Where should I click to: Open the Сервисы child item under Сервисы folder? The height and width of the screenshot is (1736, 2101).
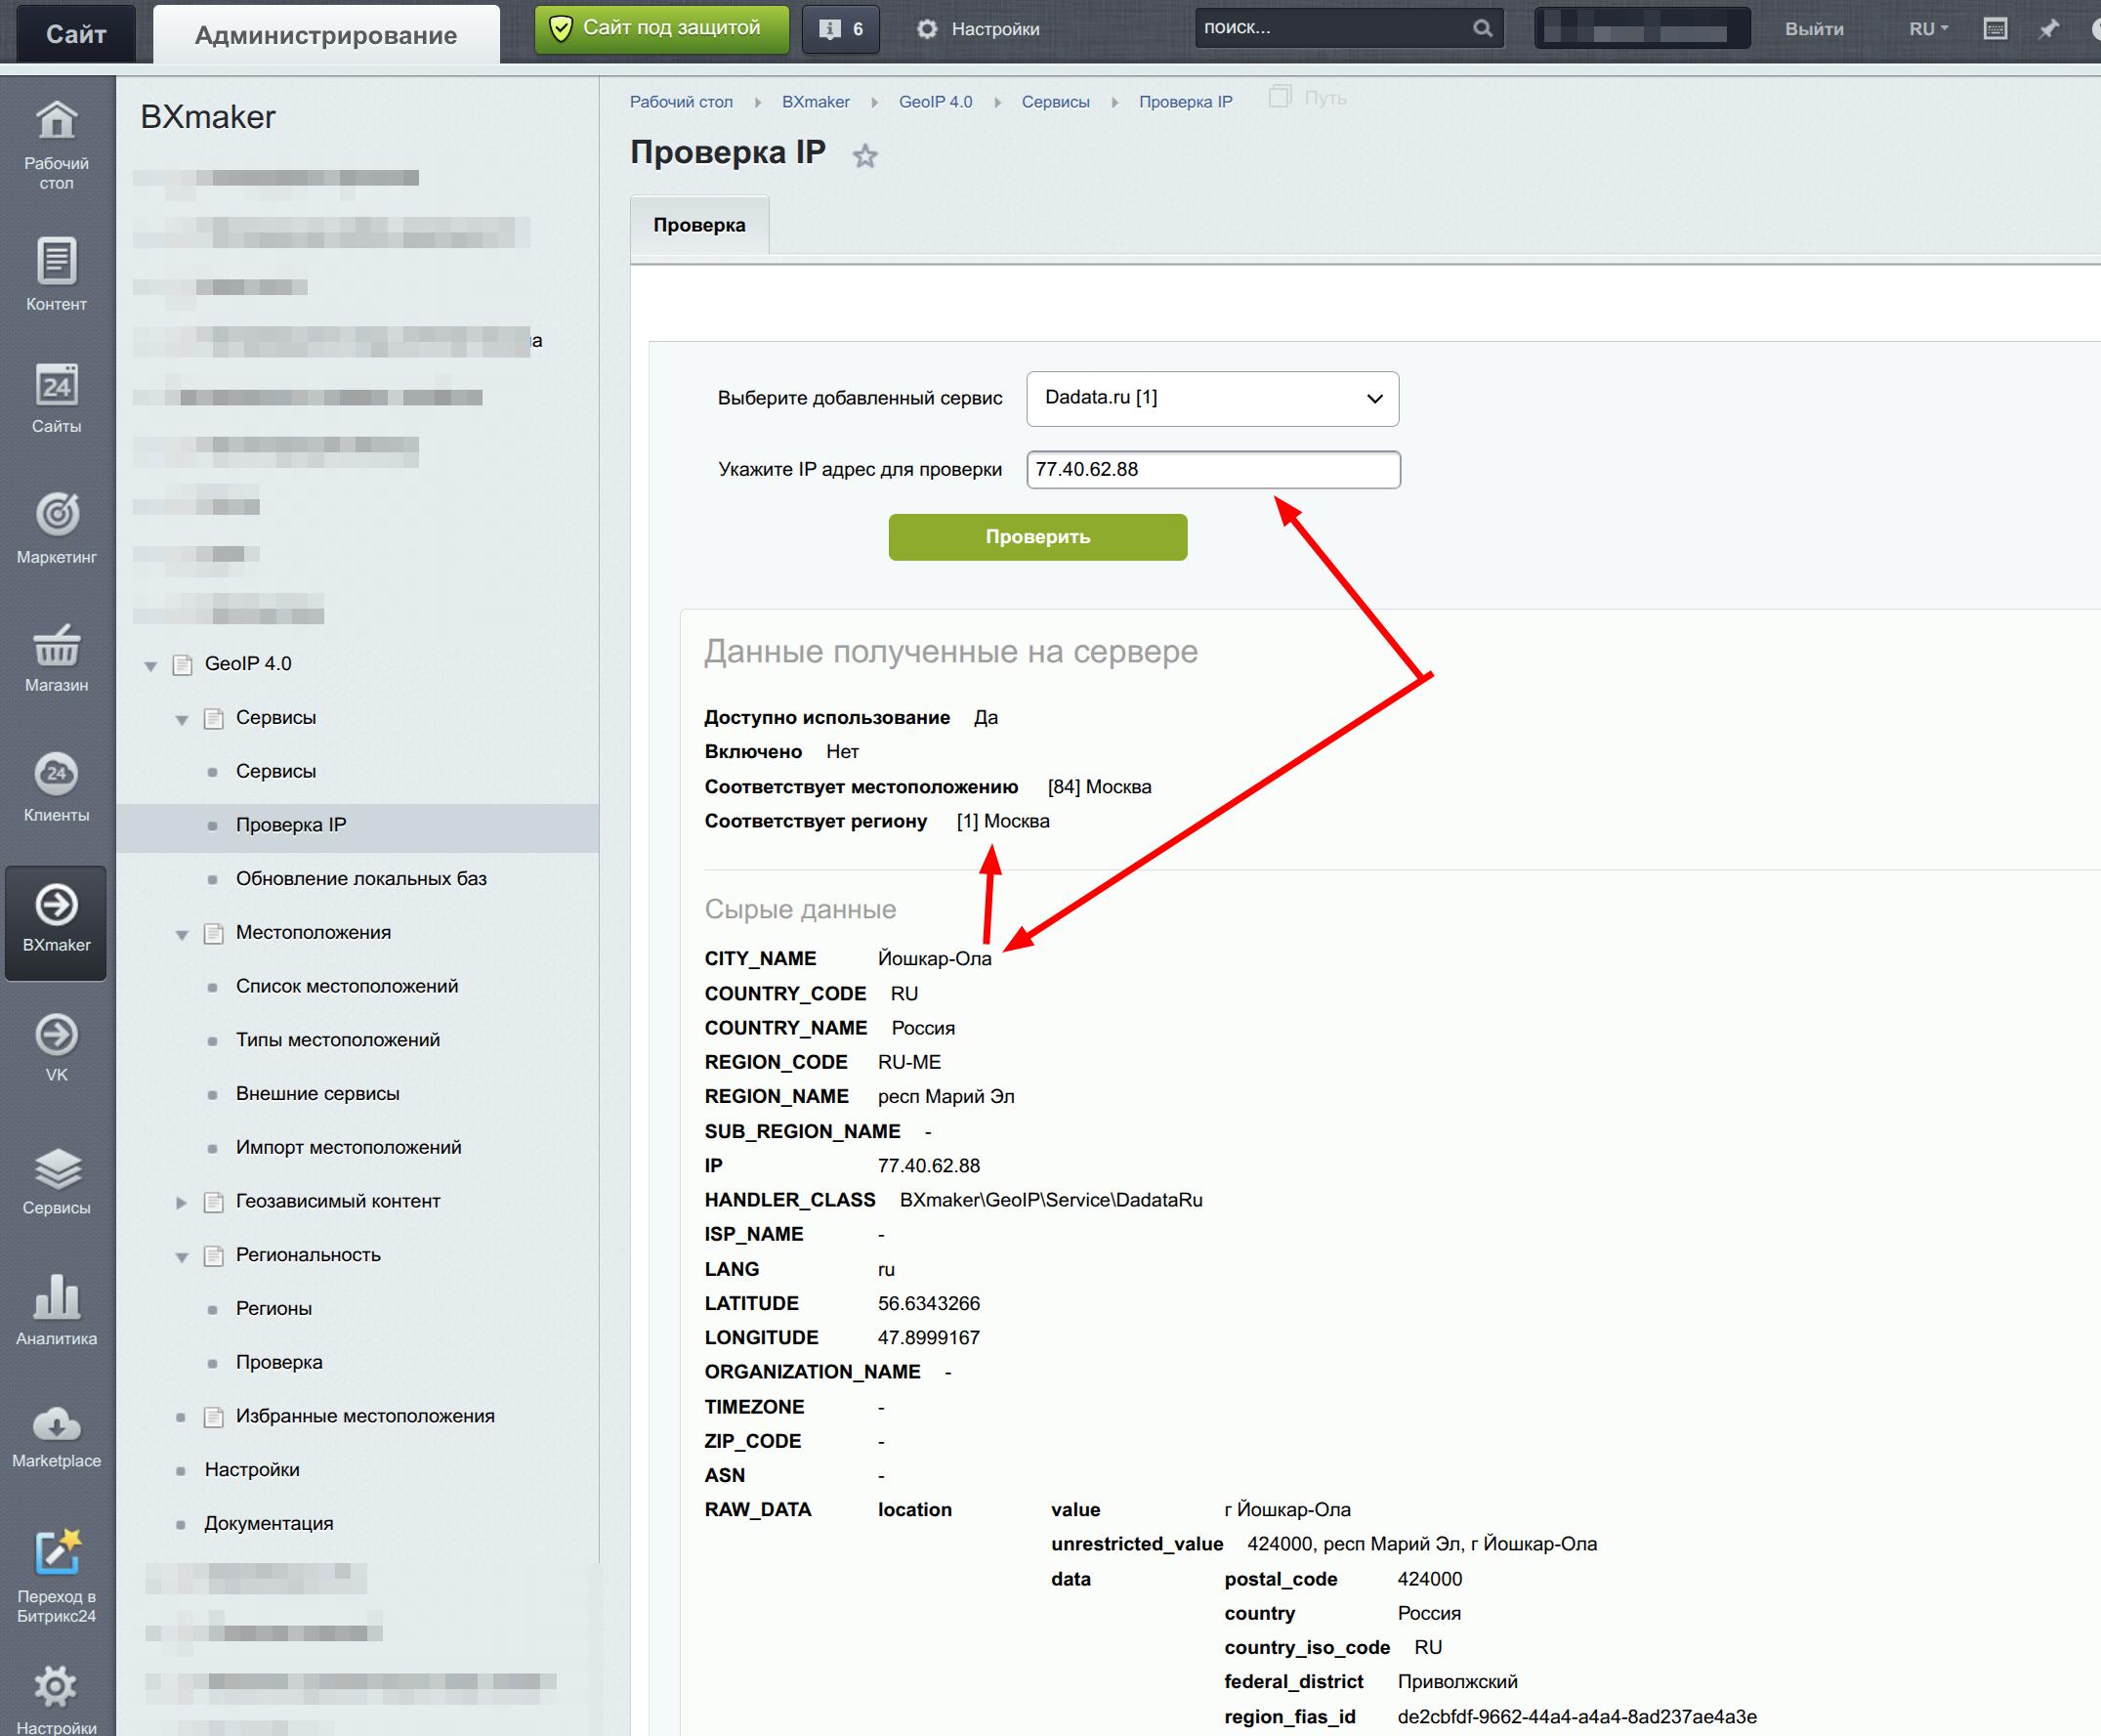[x=276, y=771]
